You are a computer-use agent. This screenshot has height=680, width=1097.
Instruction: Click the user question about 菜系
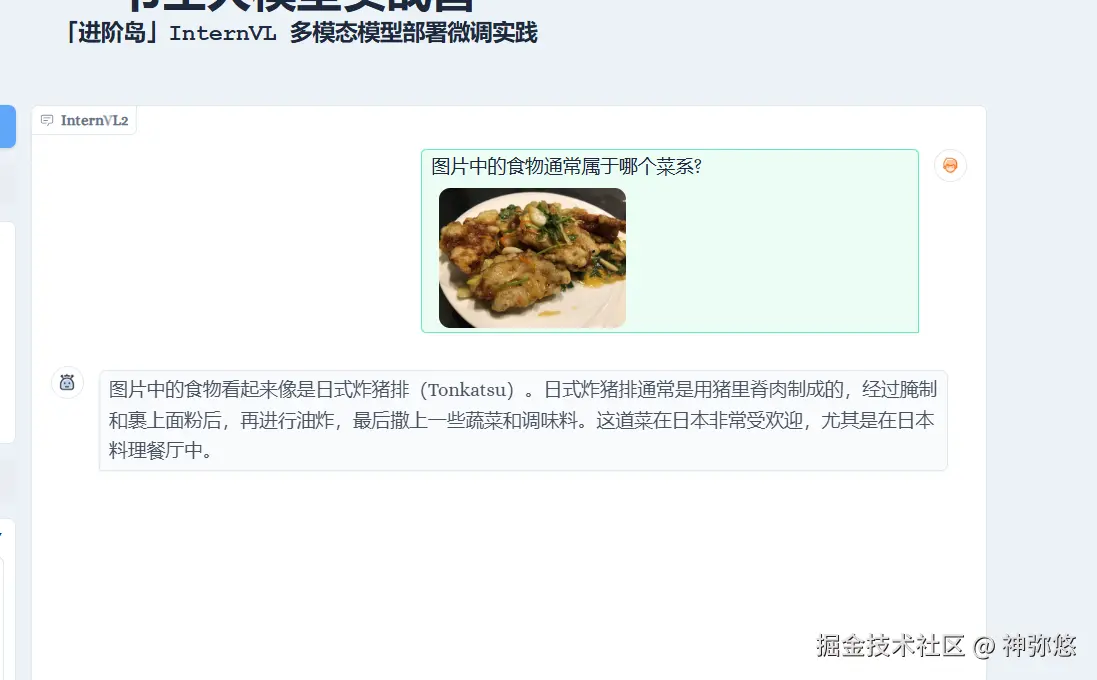tap(566, 167)
